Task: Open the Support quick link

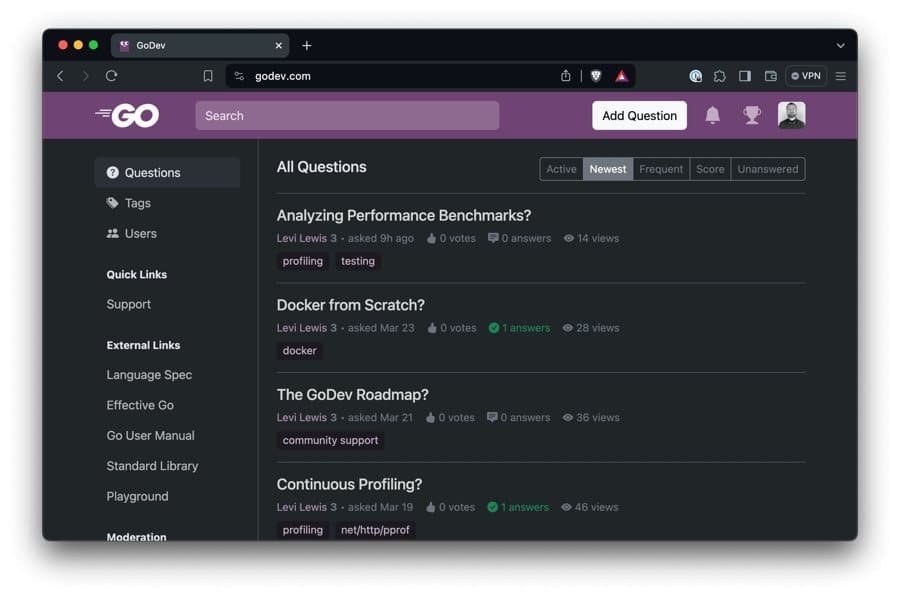Action: [129, 304]
